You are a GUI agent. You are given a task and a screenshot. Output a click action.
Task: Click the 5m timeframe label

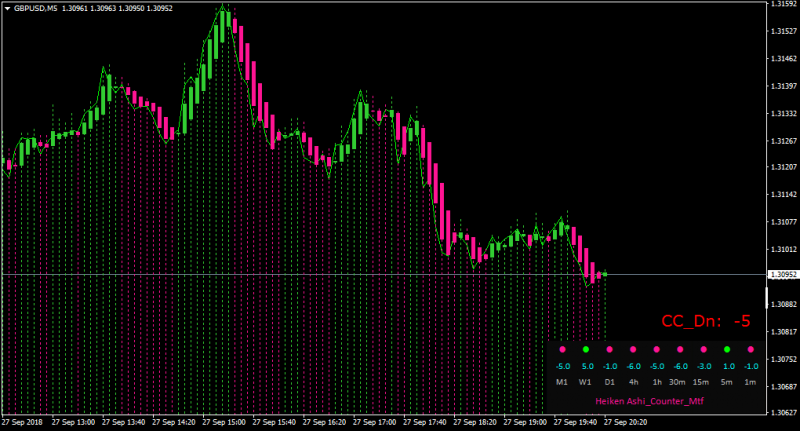pyautogui.click(x=727, y=382)
